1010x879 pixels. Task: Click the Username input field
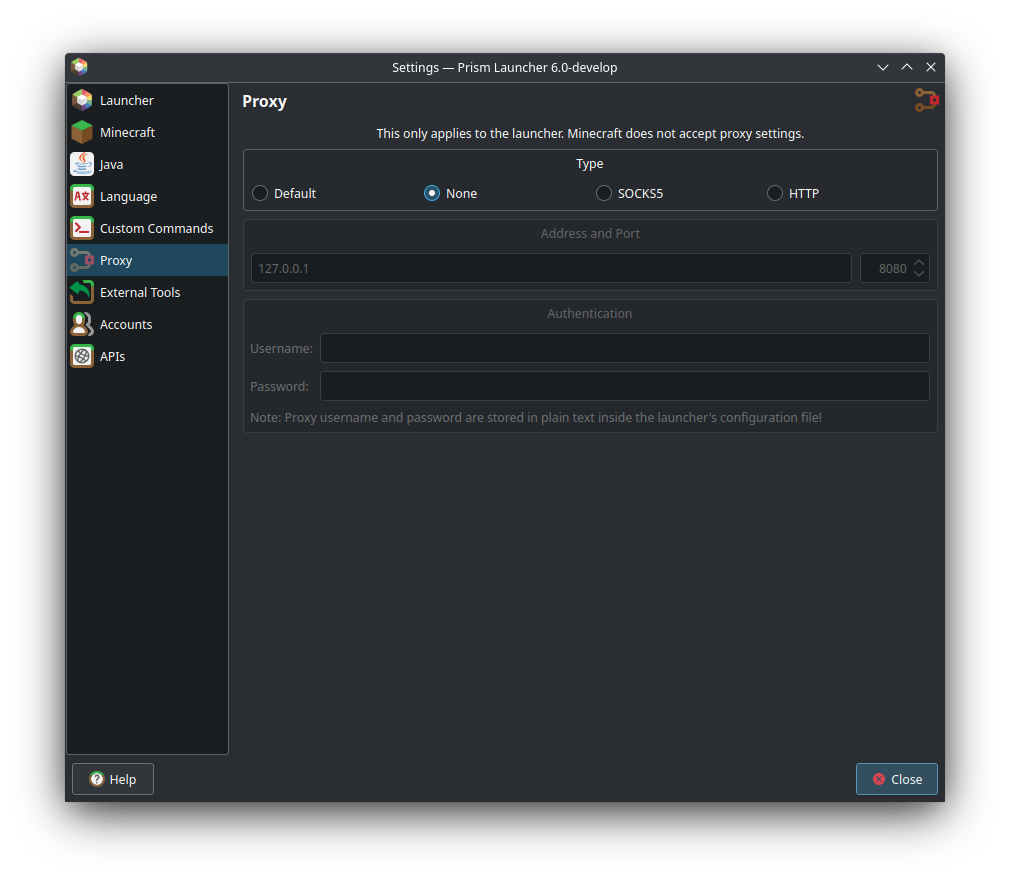(x=625, y=348)
